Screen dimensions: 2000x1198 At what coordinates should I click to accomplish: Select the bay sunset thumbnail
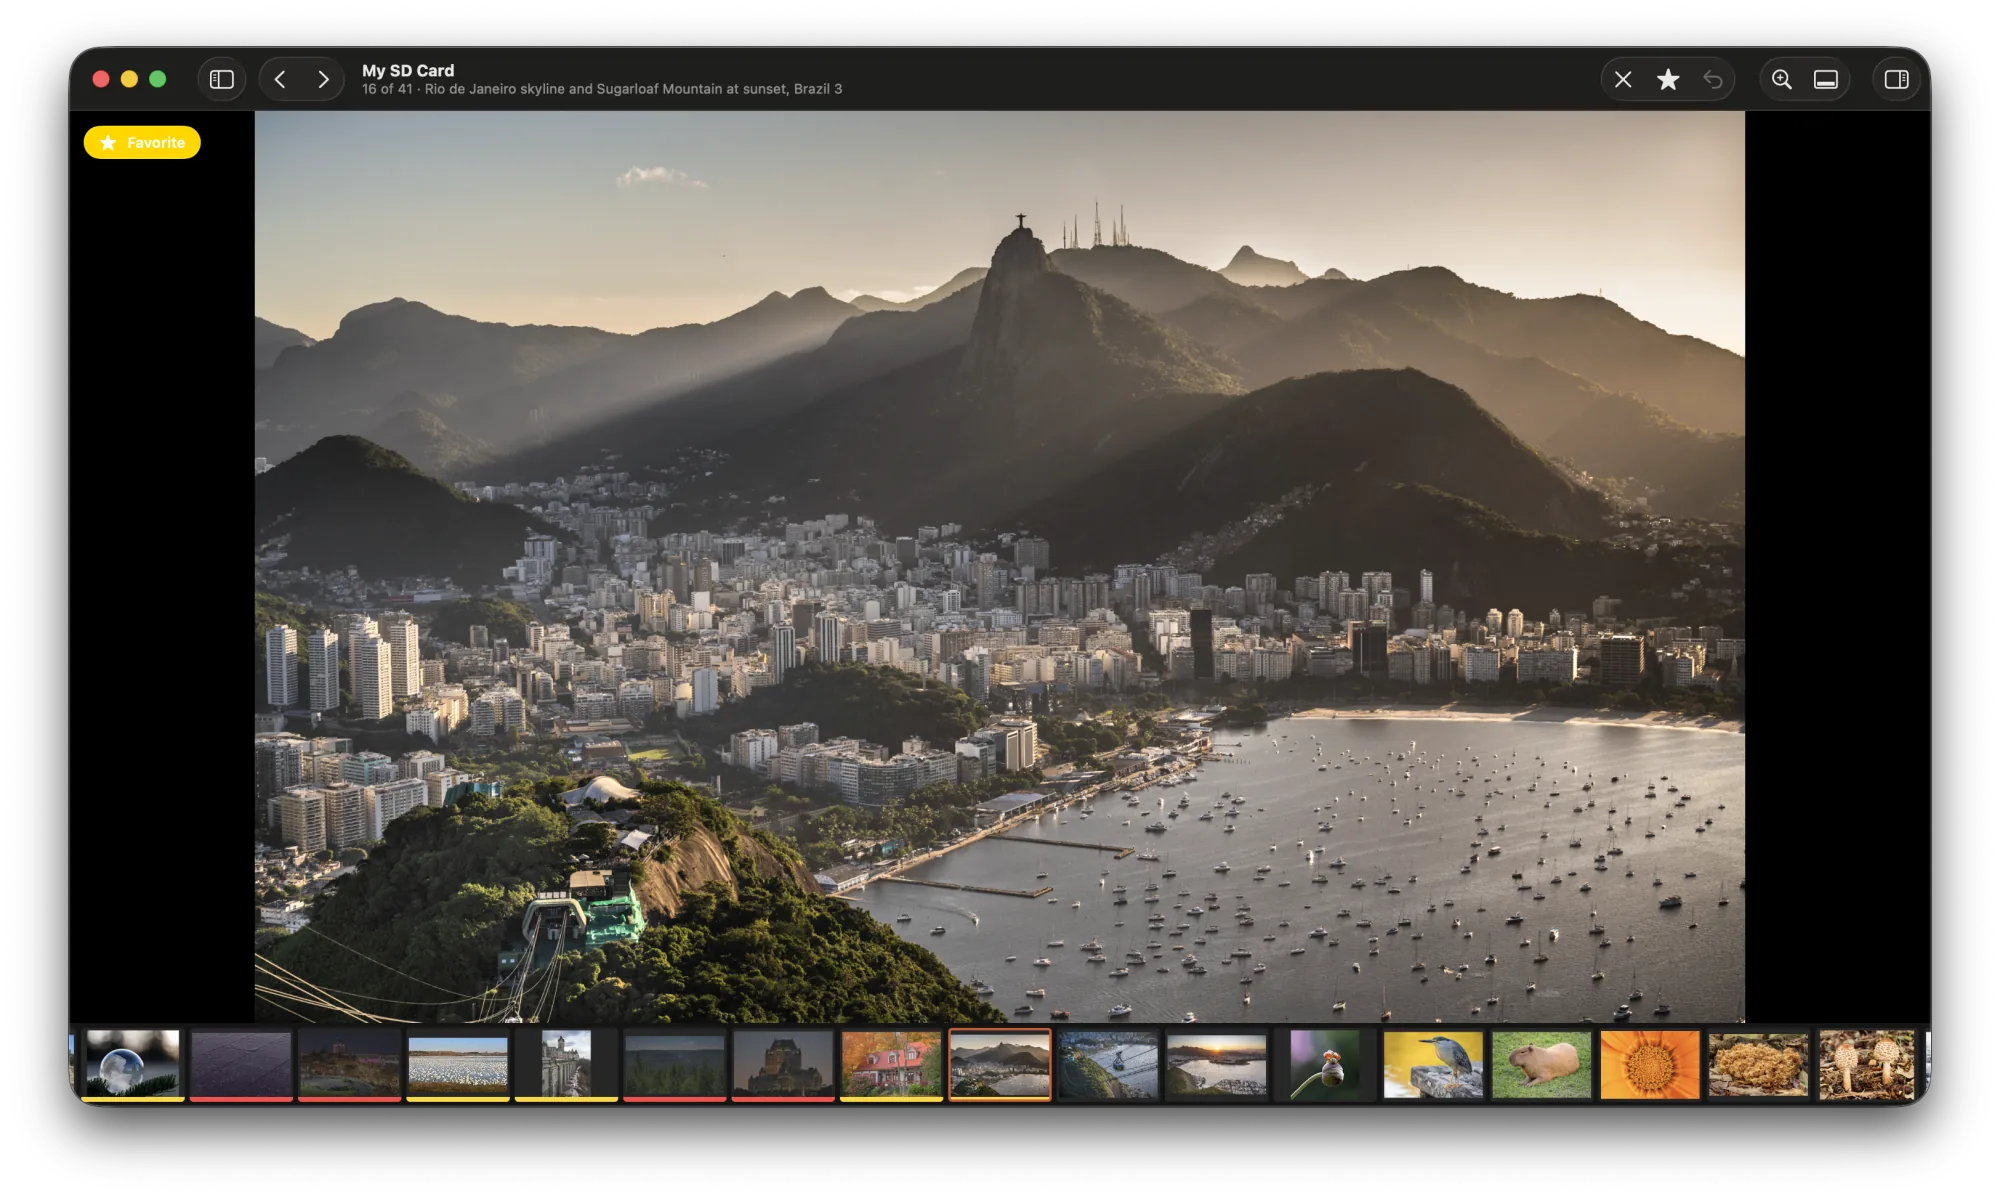coord(1217,1065)
